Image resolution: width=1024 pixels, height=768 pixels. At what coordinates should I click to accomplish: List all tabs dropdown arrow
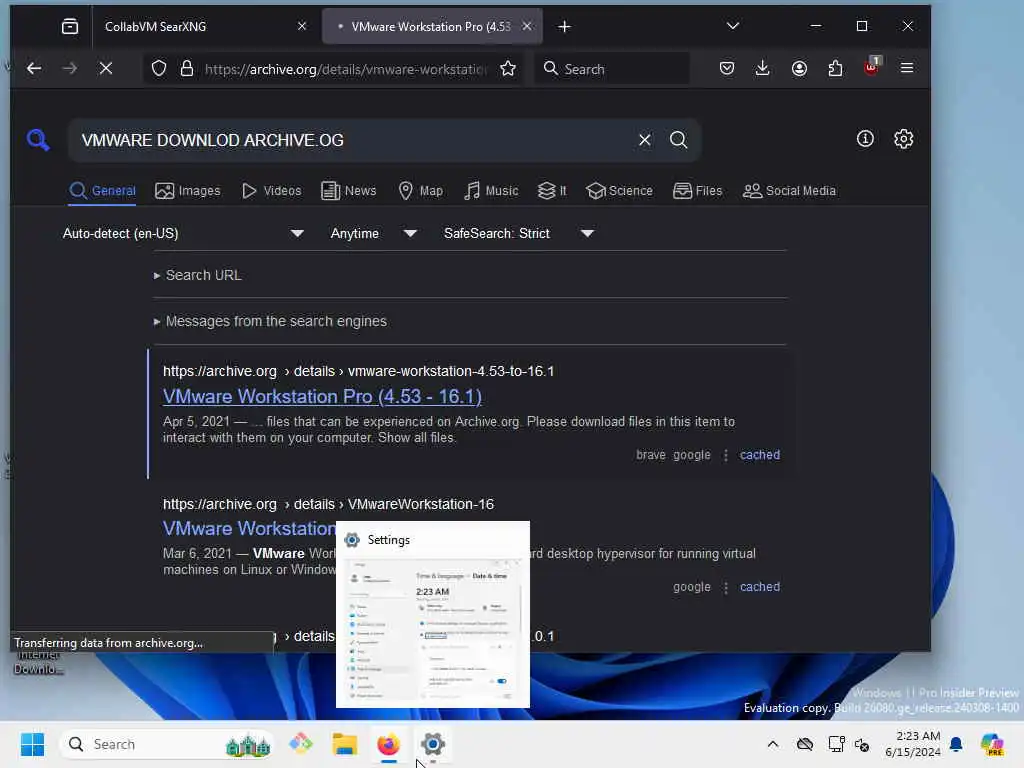(x=733, y=26)
